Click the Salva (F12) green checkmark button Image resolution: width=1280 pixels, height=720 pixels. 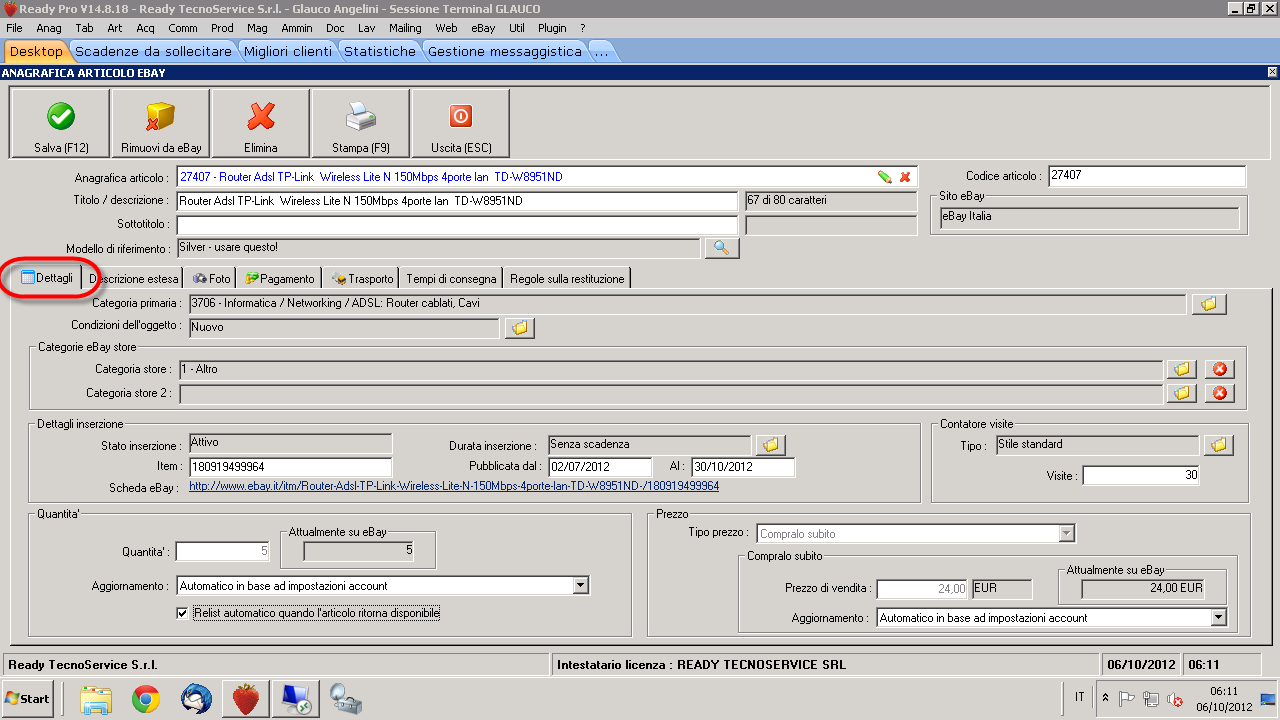click(x=60, y=124)
